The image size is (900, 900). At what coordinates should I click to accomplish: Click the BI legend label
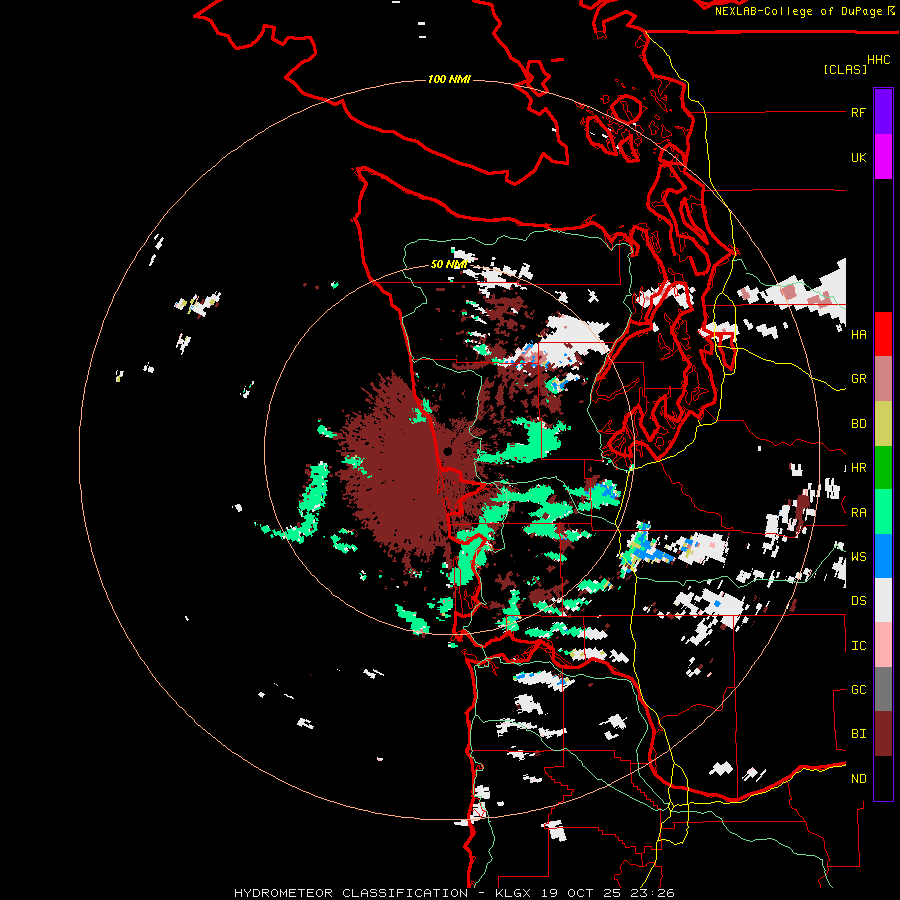[x=858, y=734]
